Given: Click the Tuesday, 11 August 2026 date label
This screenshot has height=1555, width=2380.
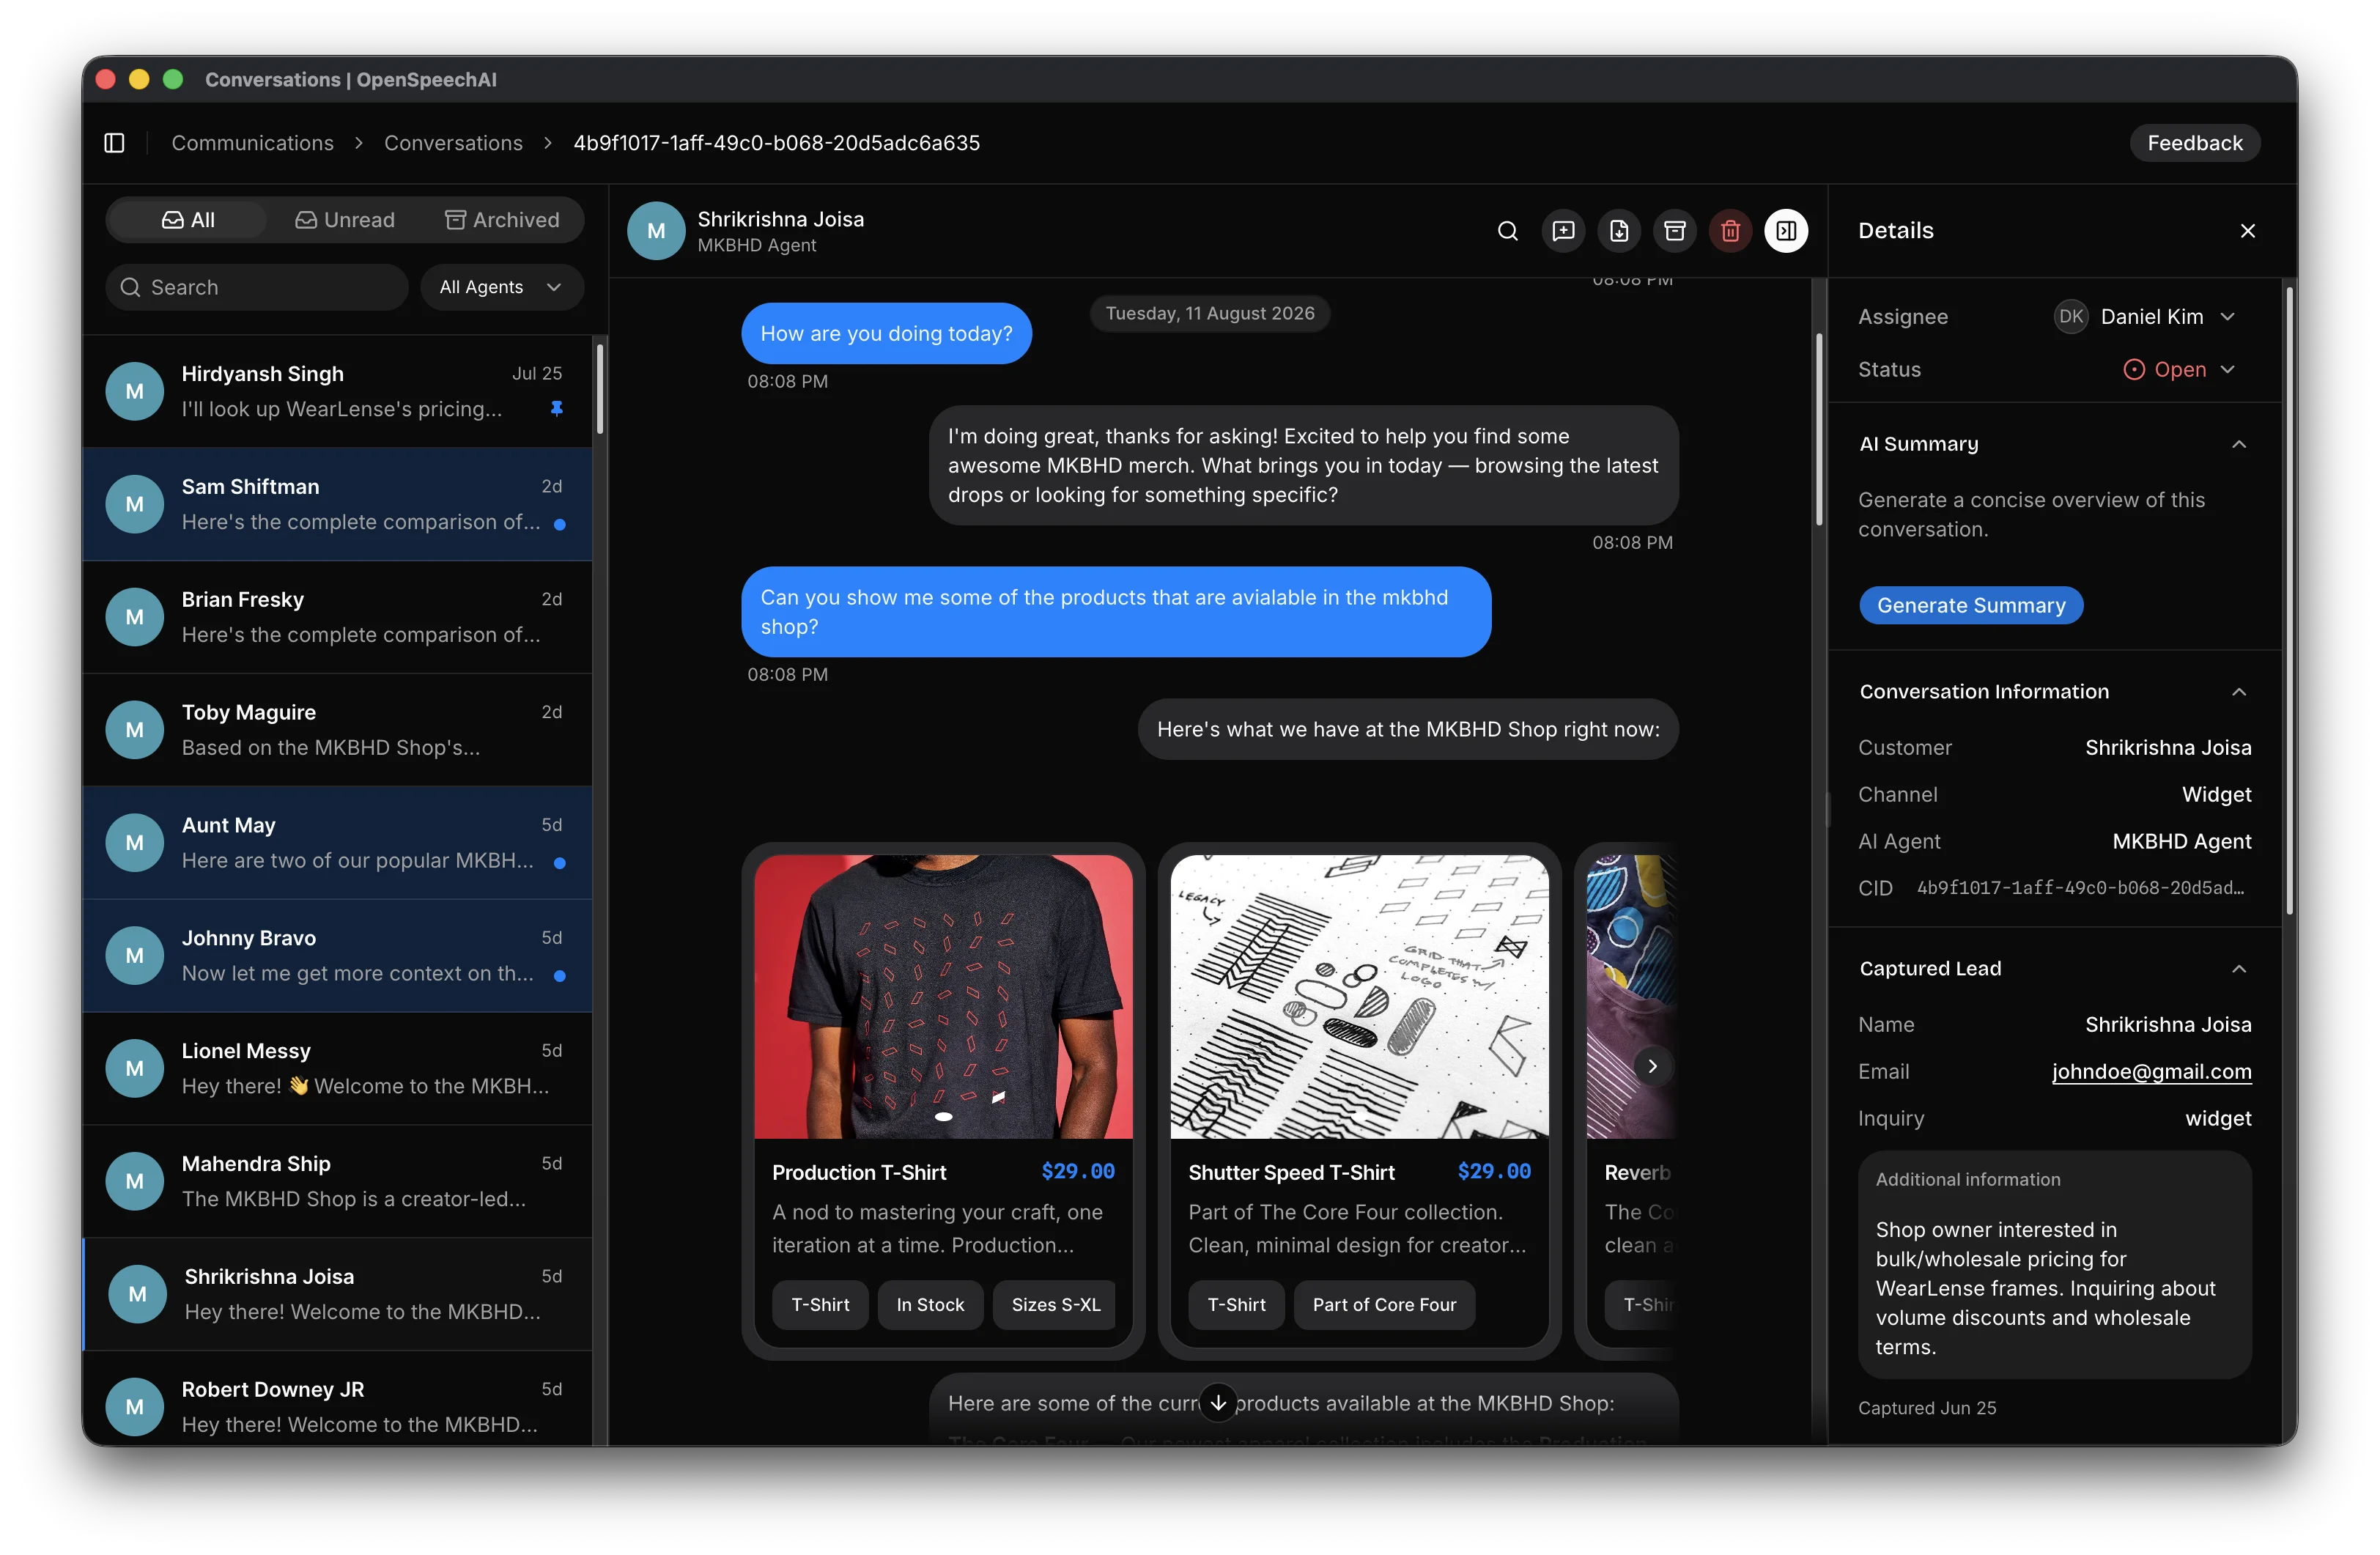Looking at the screenshot, I should click(1209, 313).
